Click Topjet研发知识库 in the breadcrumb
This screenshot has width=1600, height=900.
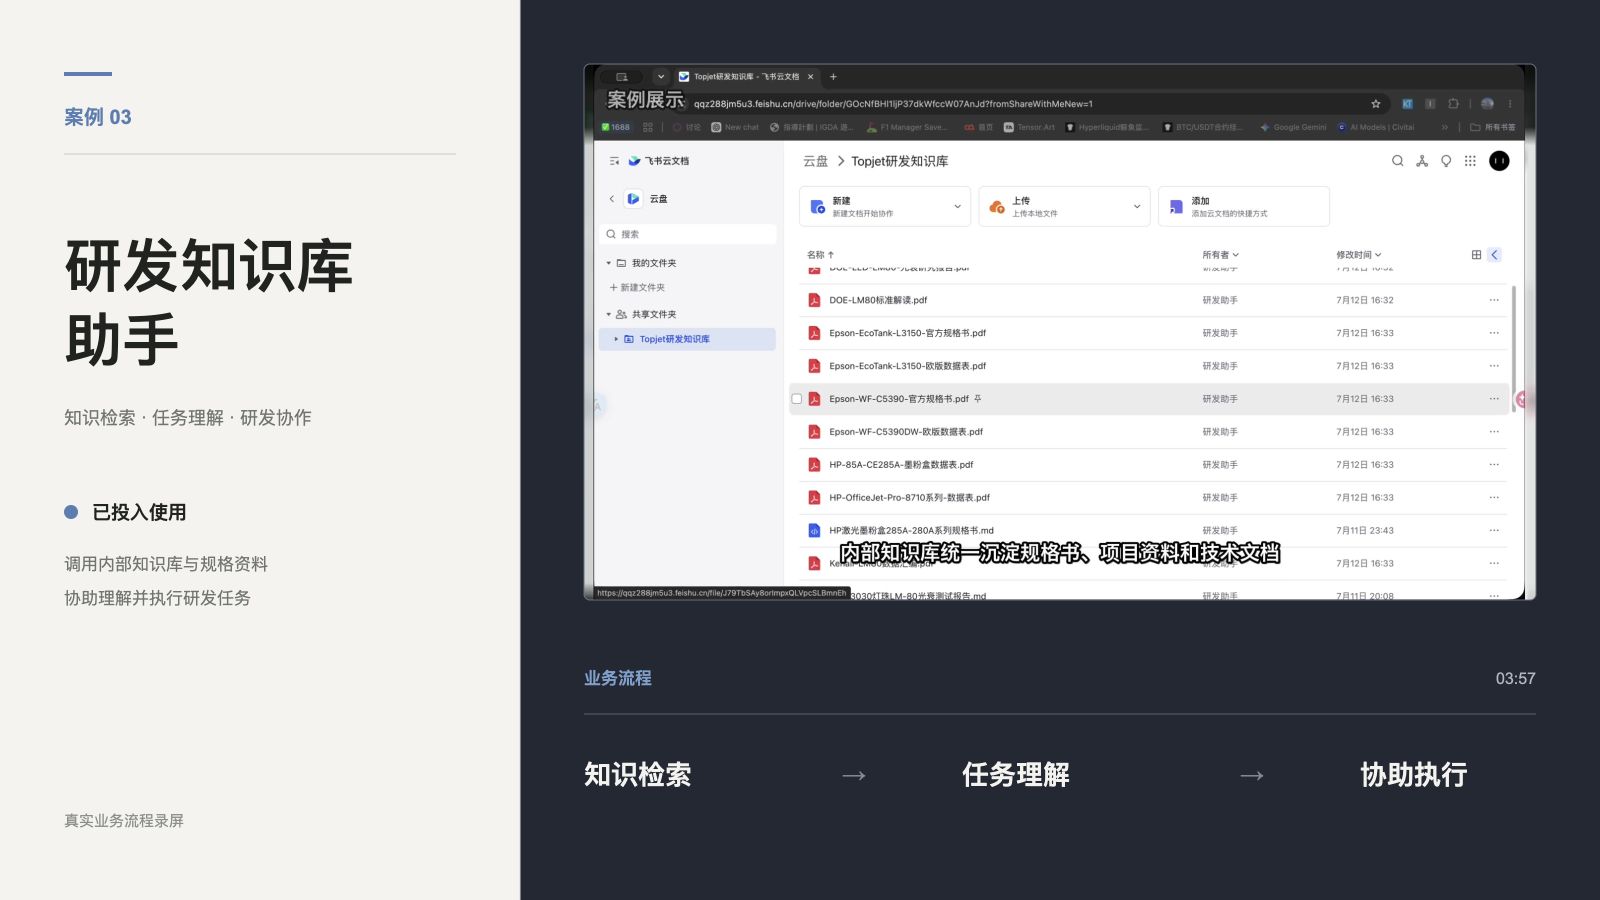pos(899,161)
